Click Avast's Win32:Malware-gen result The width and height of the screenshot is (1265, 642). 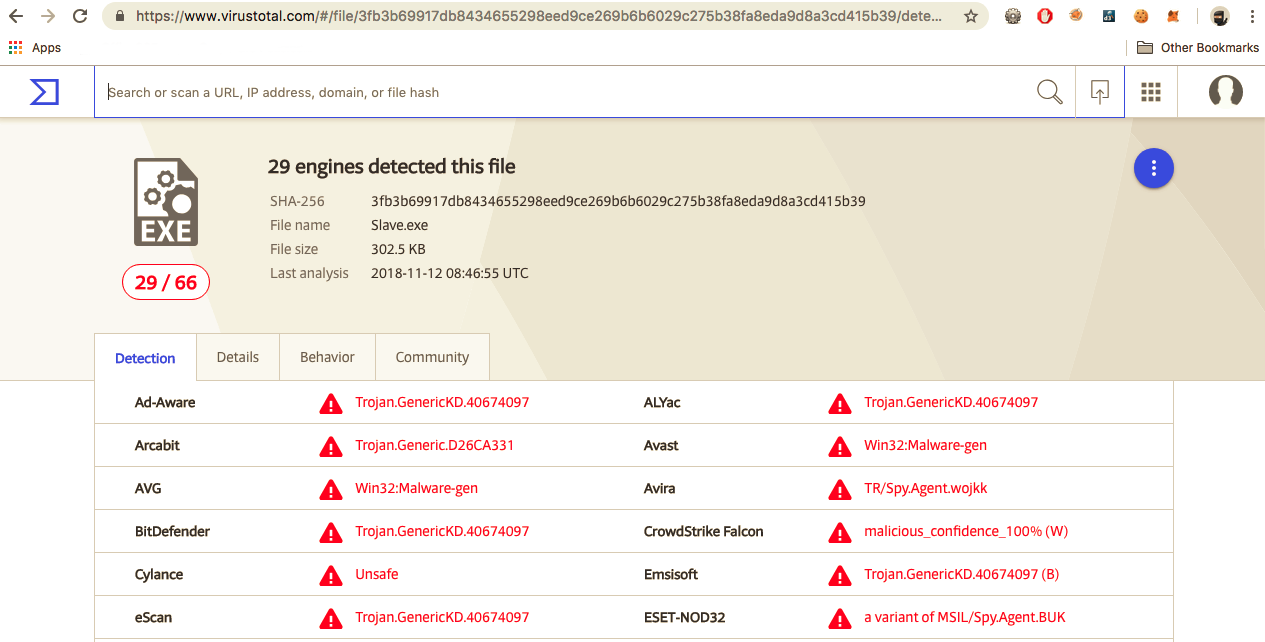[x=925, y=445]
